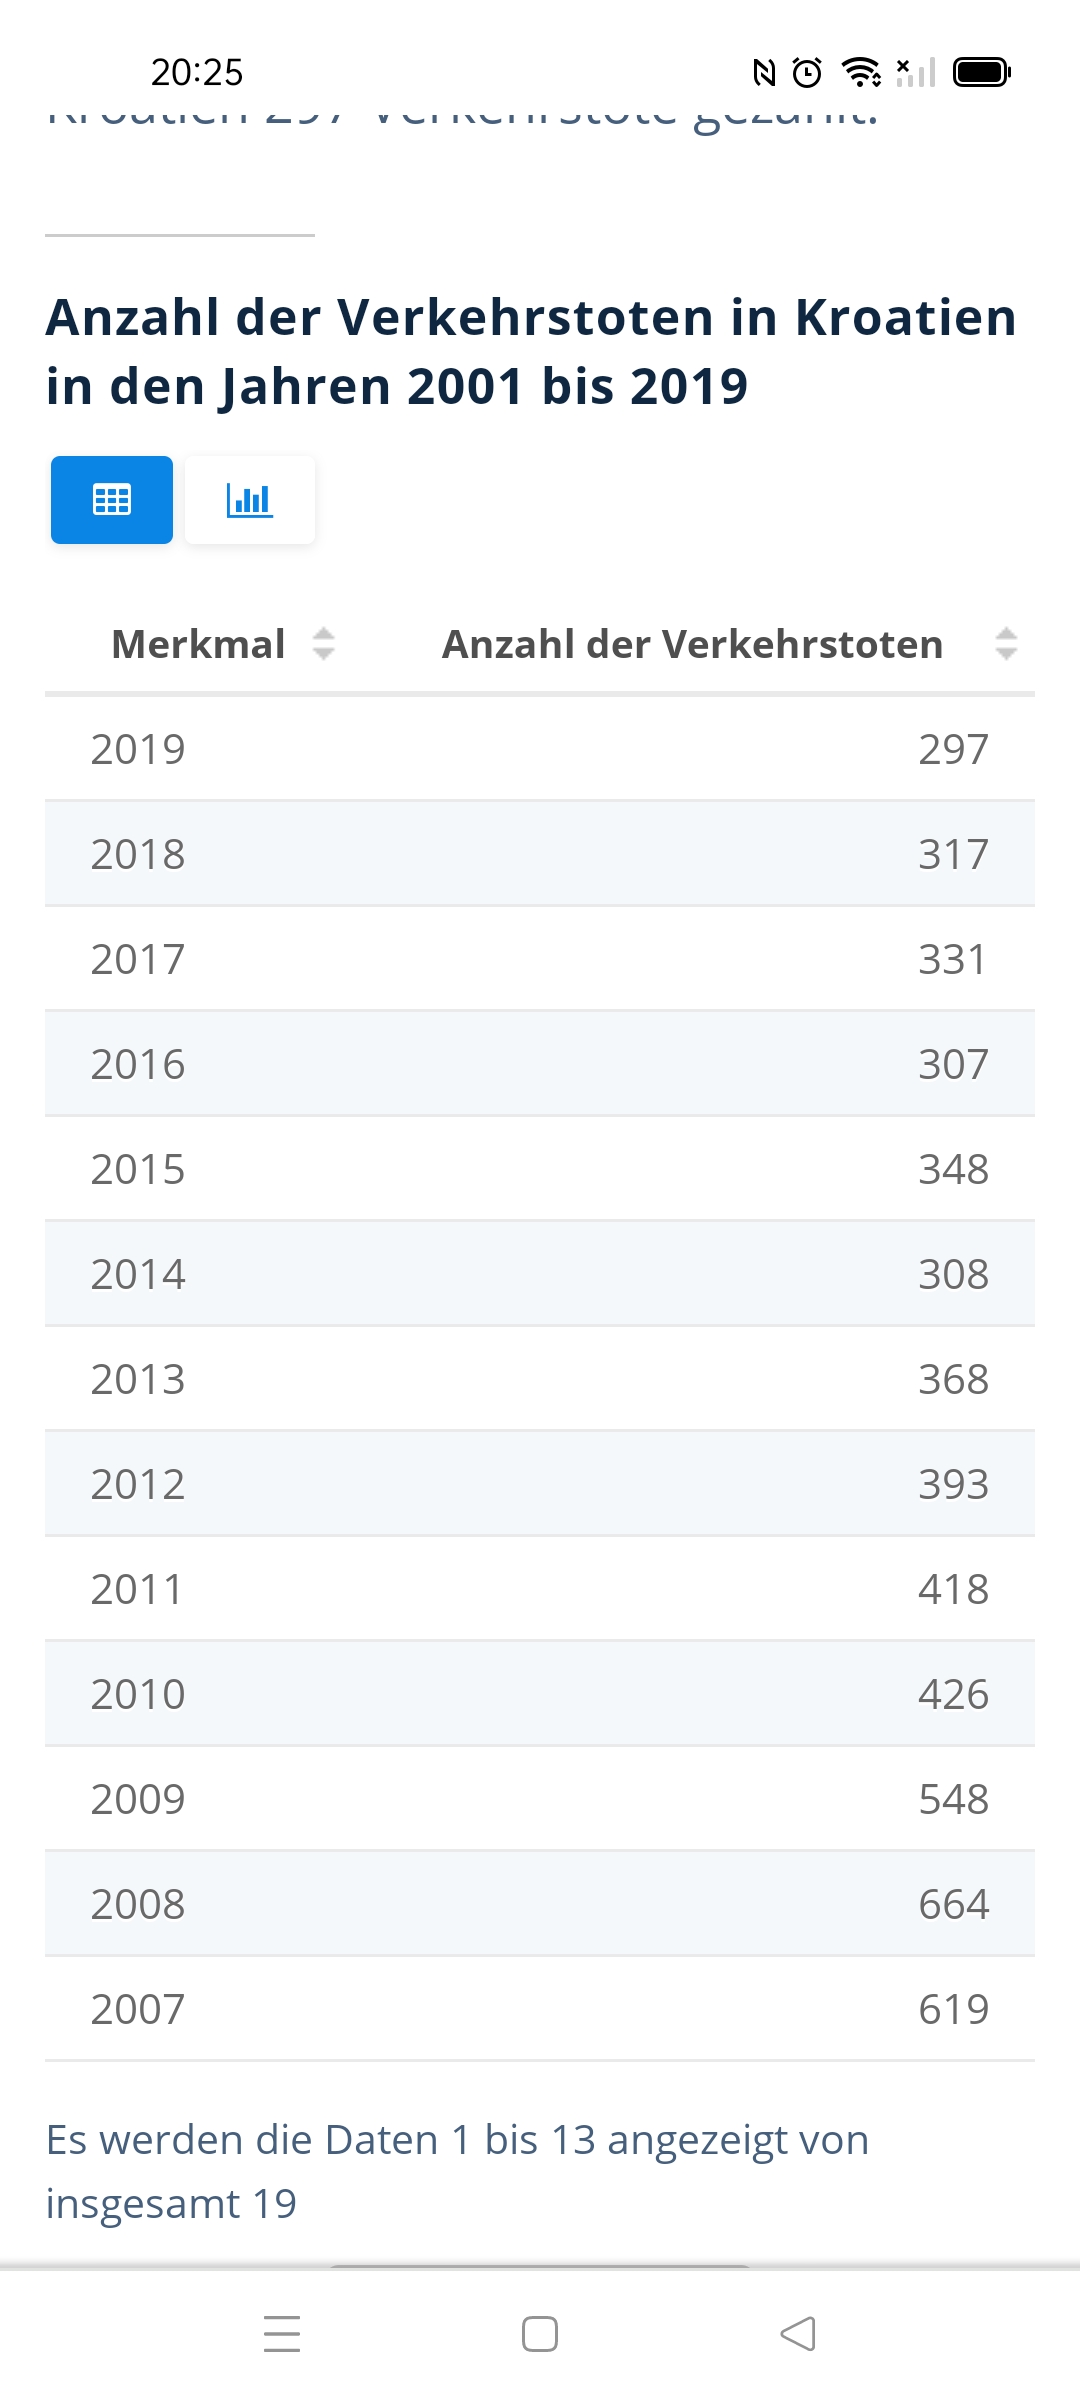Tap the 2012 table row
Viewport: 1080px width, 2400px height.
[540, 1483]
